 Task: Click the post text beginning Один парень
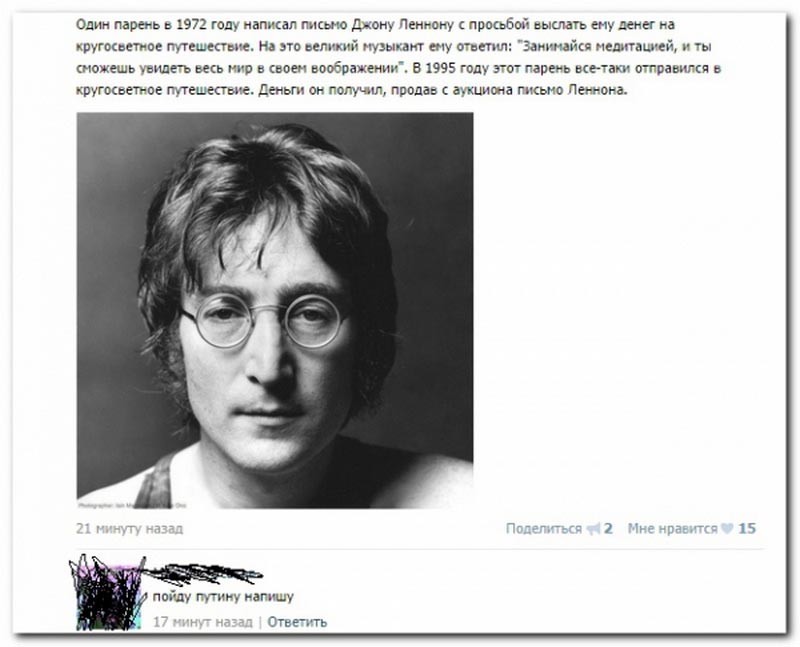click(398, 57)
